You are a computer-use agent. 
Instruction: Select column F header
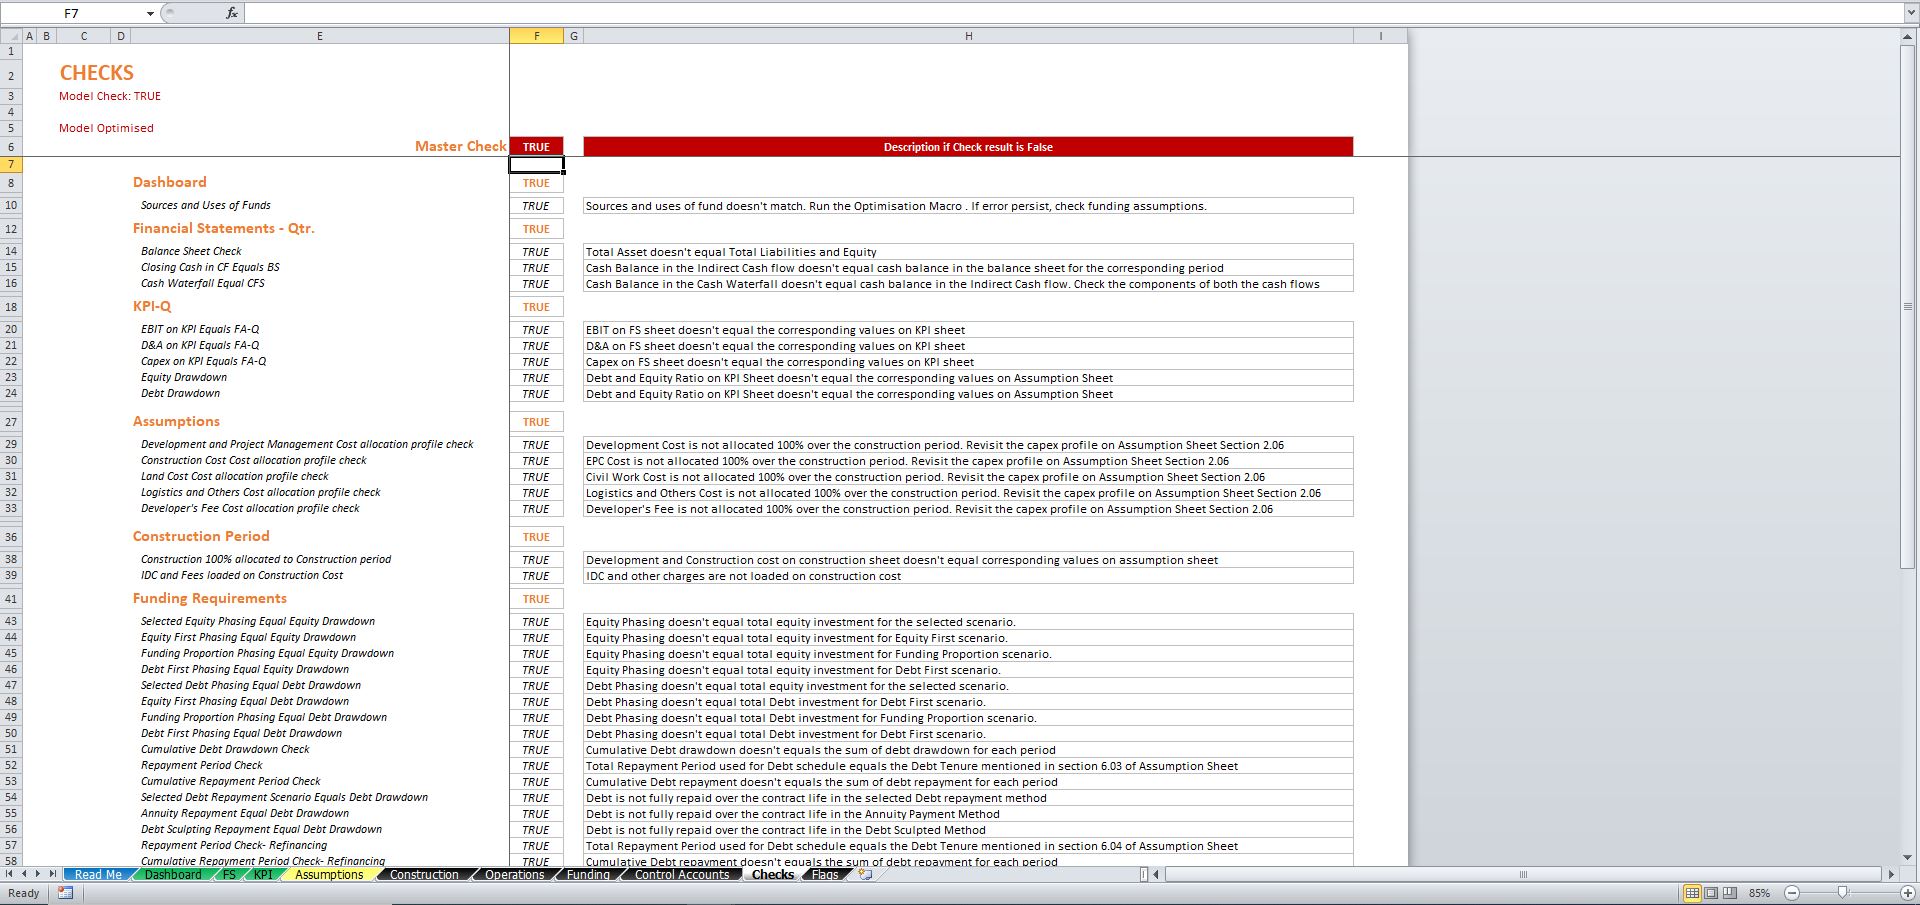click(x=536, y=36)
